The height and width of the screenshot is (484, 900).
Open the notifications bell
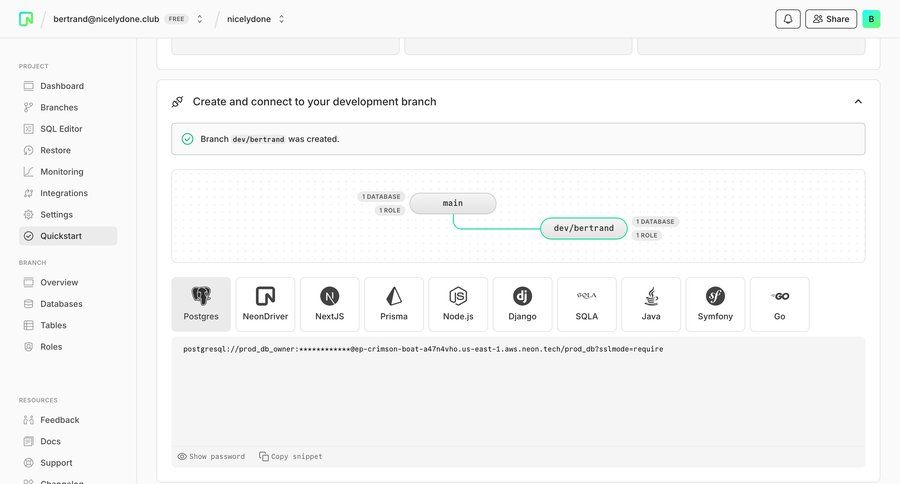tap(787, 19)
